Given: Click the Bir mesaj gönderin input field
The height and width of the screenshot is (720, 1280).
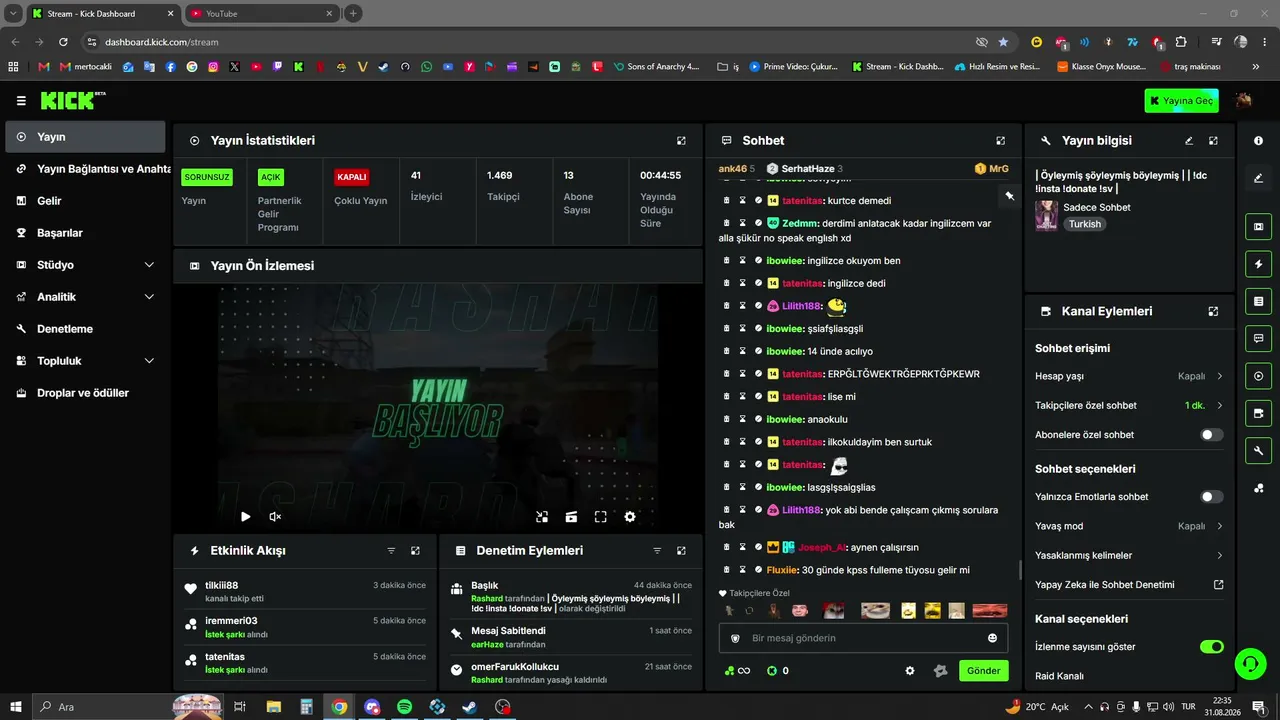Looking at the screenshot, I should tap(864, 638).
